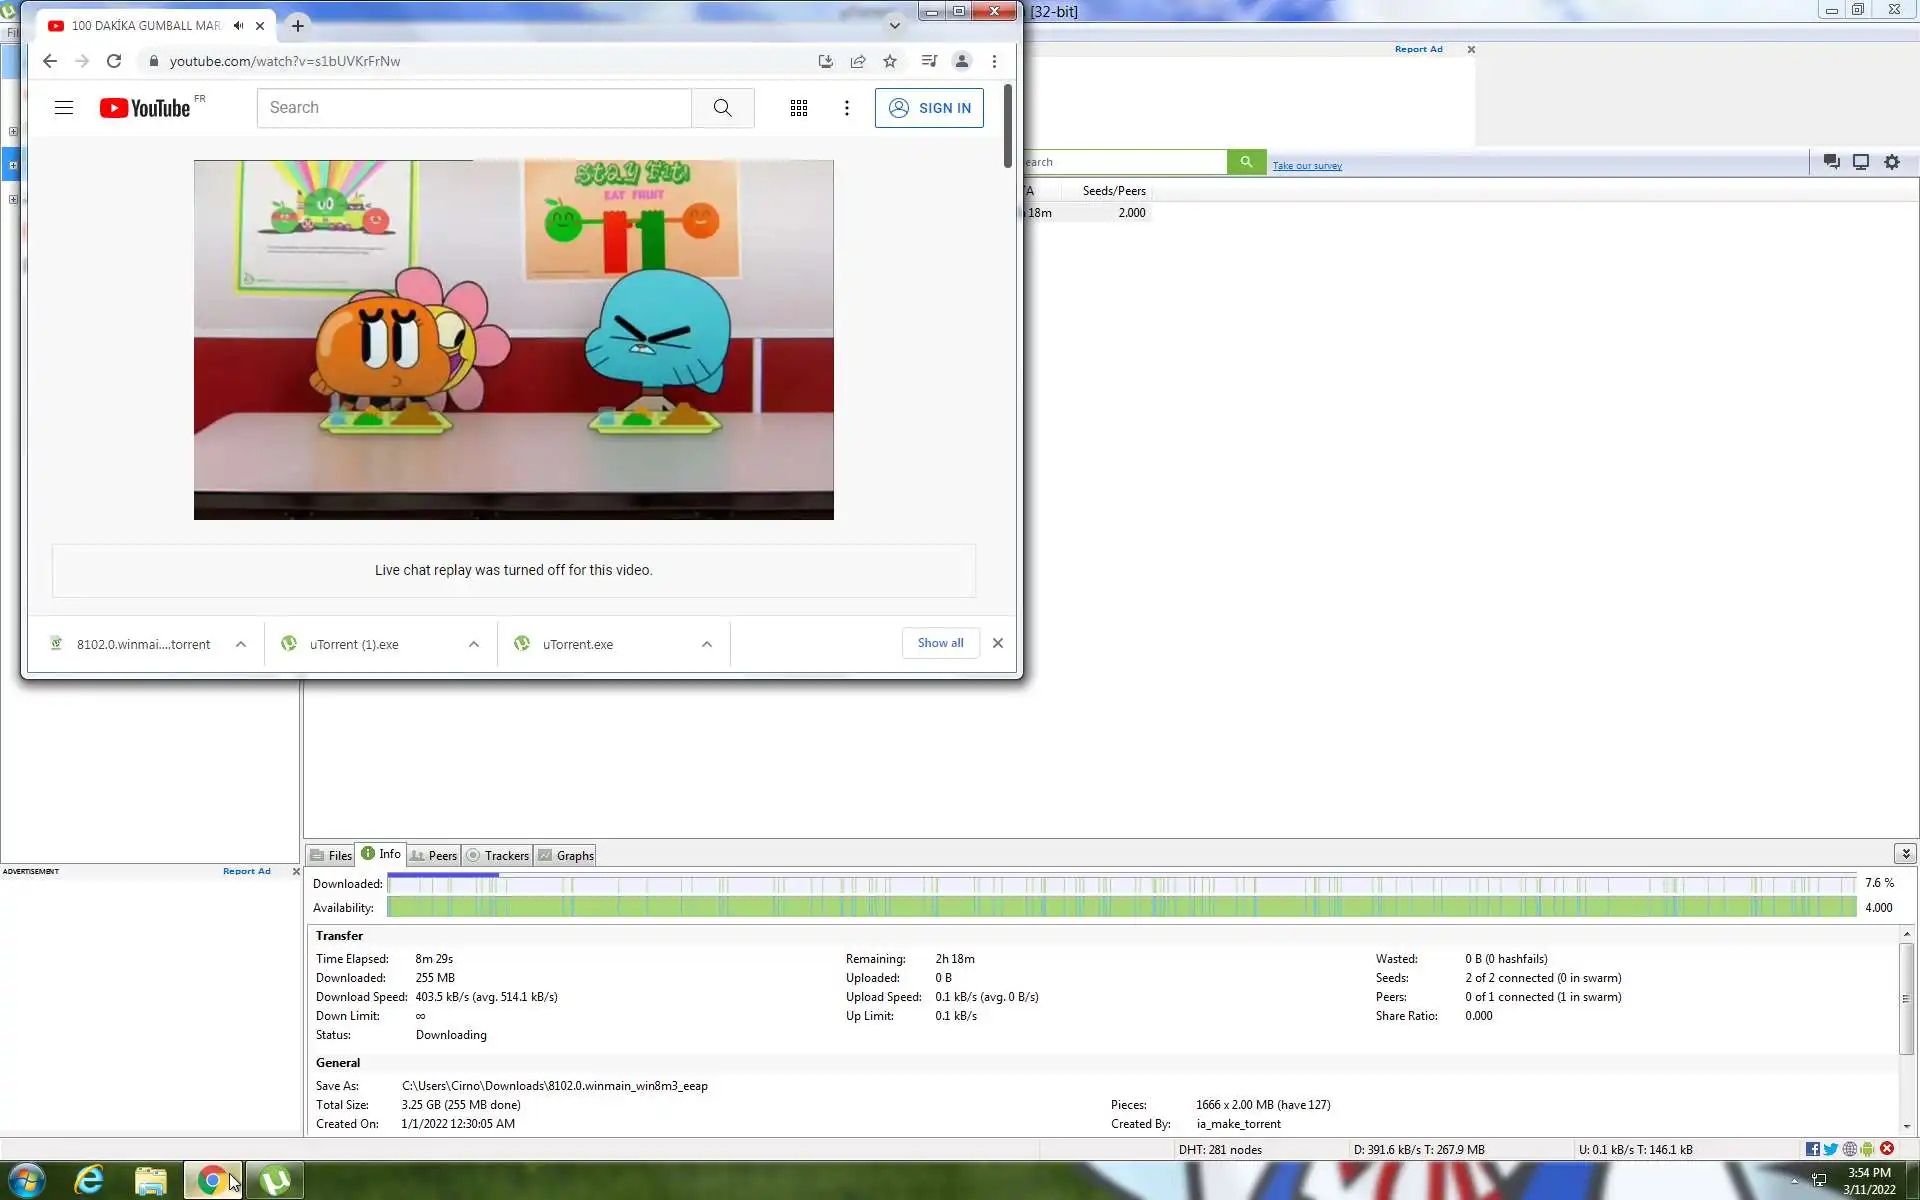Open YouTube hamburger guide menu
Image resolution: width=1920 pixels, height=1200 pixels.
tap(64, 108)
